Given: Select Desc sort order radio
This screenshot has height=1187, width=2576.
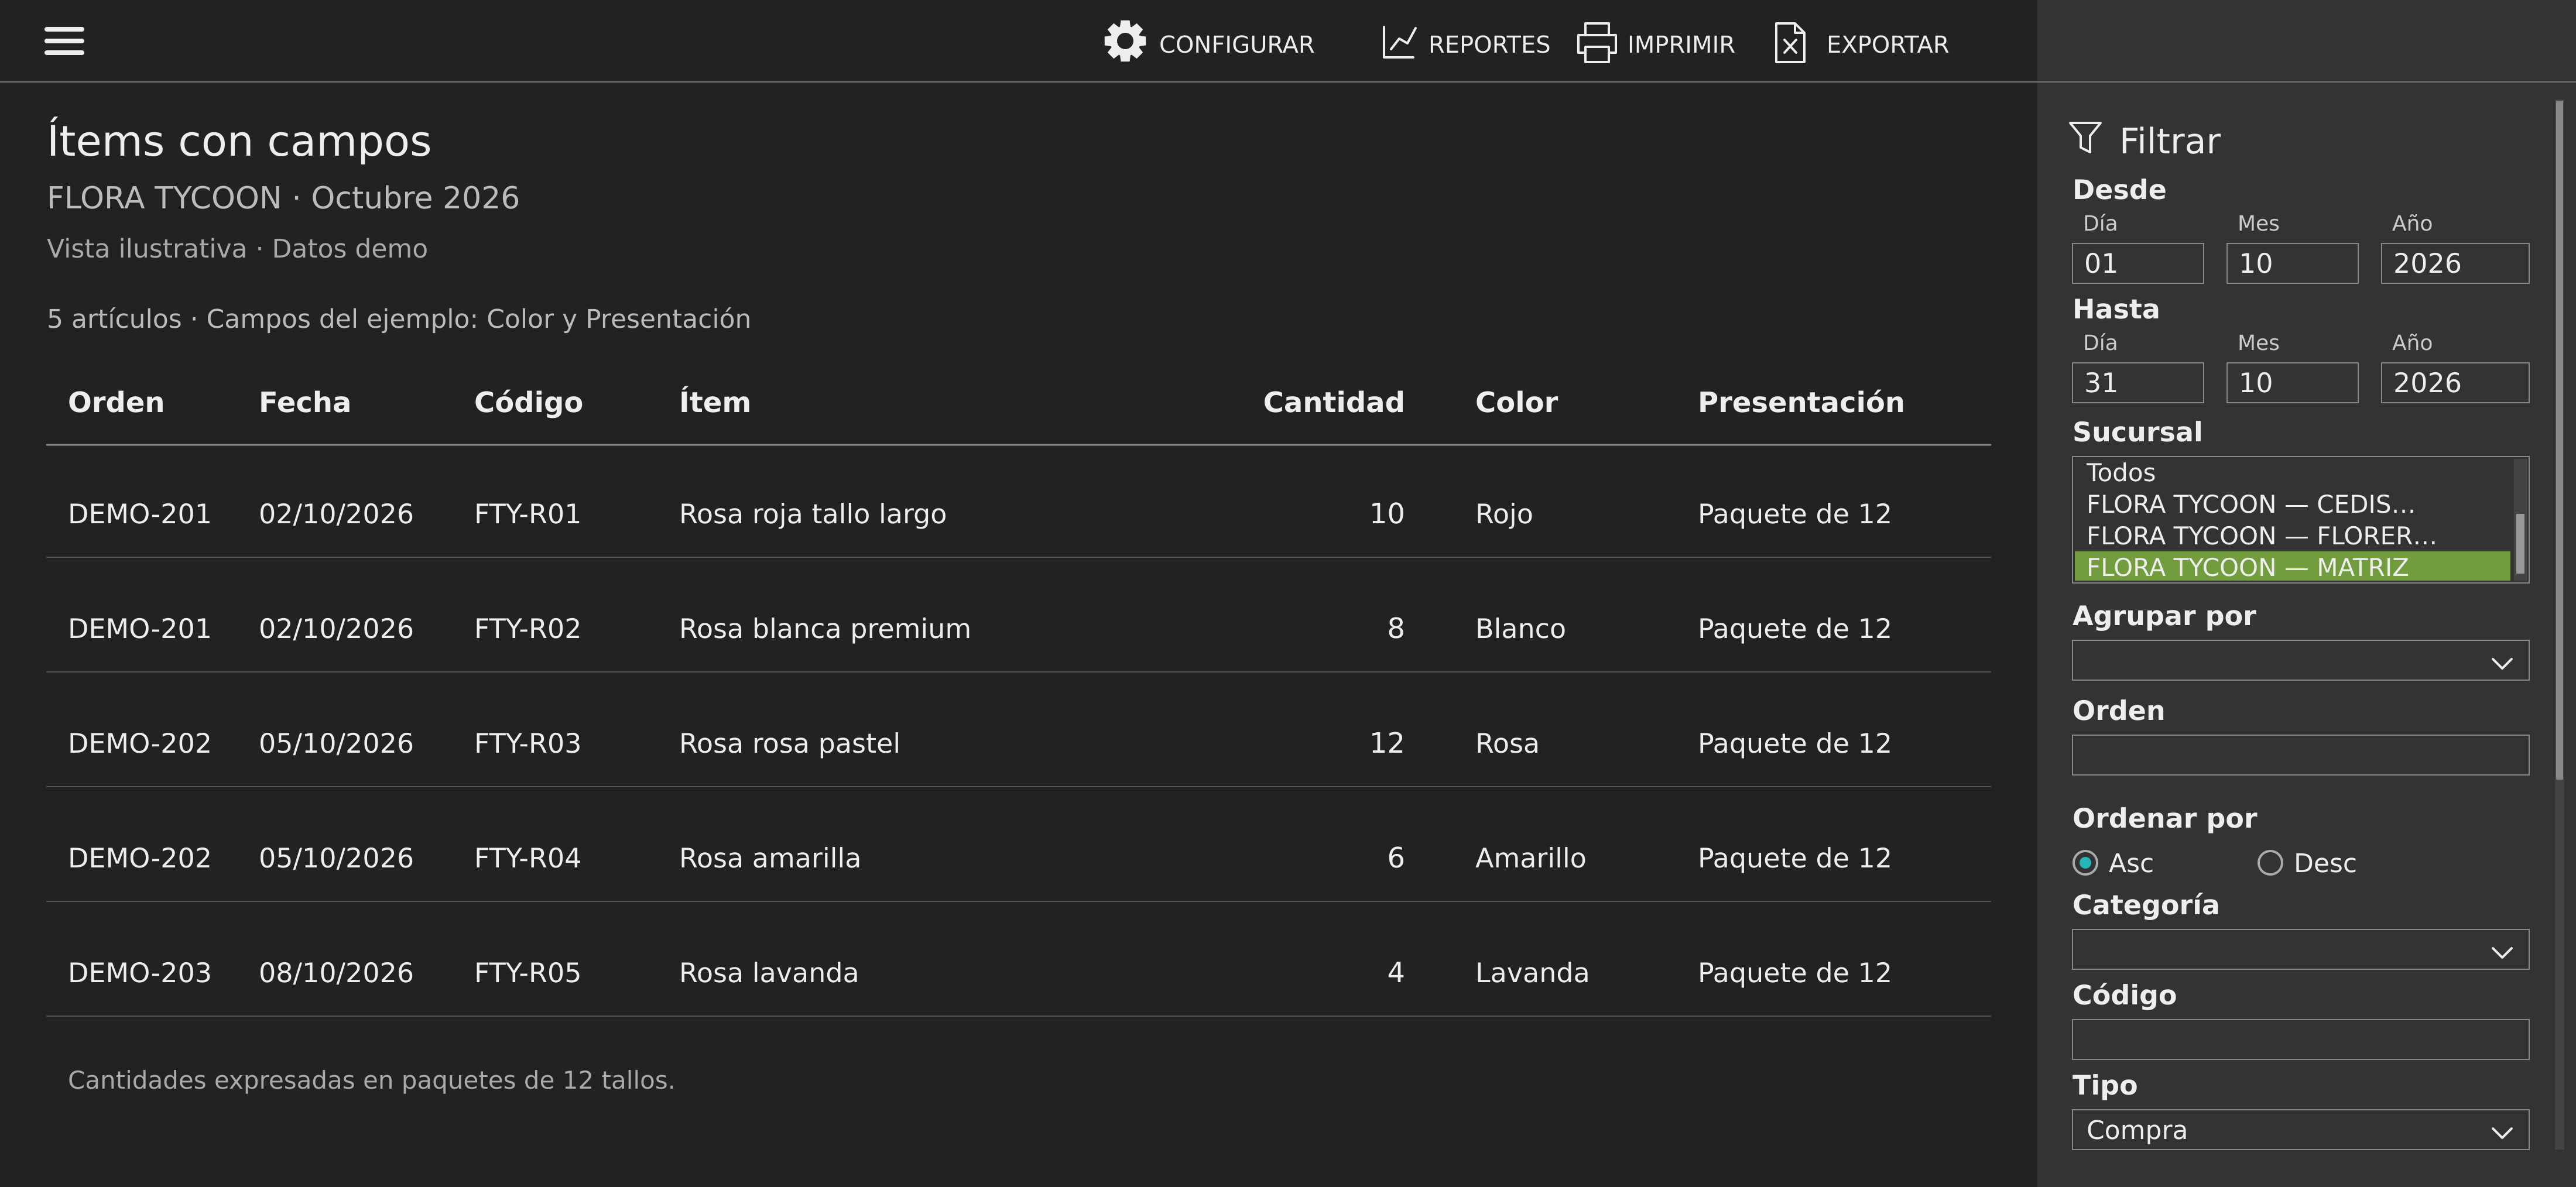Looking at the screenshot, I should pos(2270,862).
